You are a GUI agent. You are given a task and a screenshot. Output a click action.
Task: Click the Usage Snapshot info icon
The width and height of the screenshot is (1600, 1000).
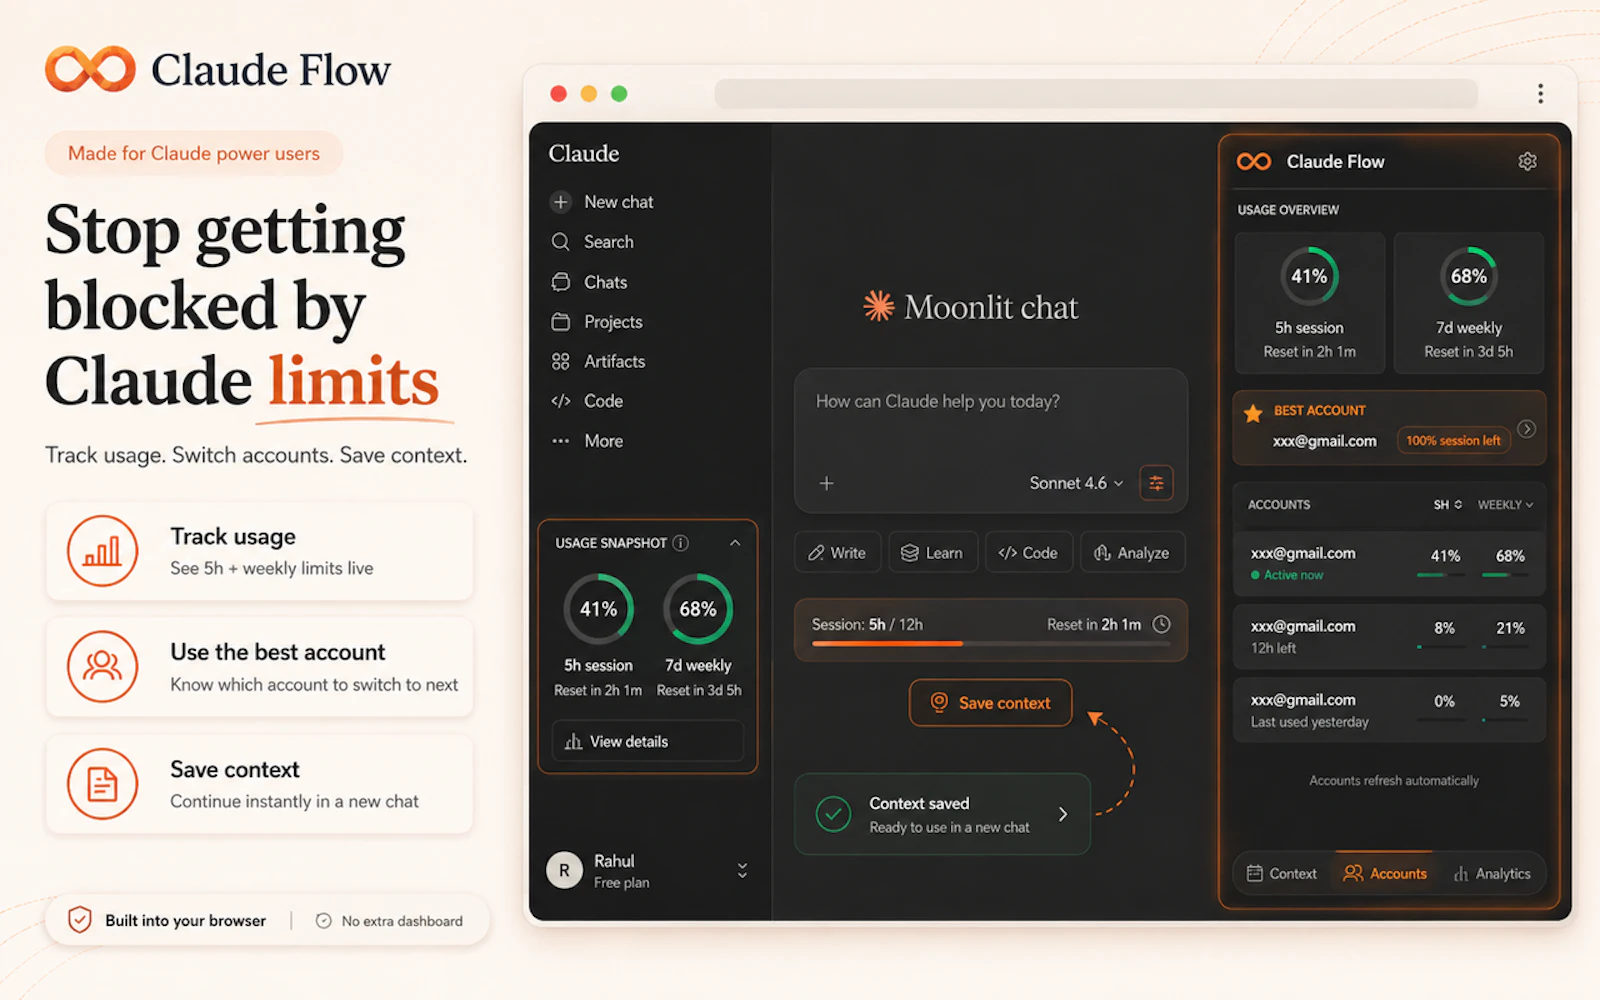pos(681,543)
